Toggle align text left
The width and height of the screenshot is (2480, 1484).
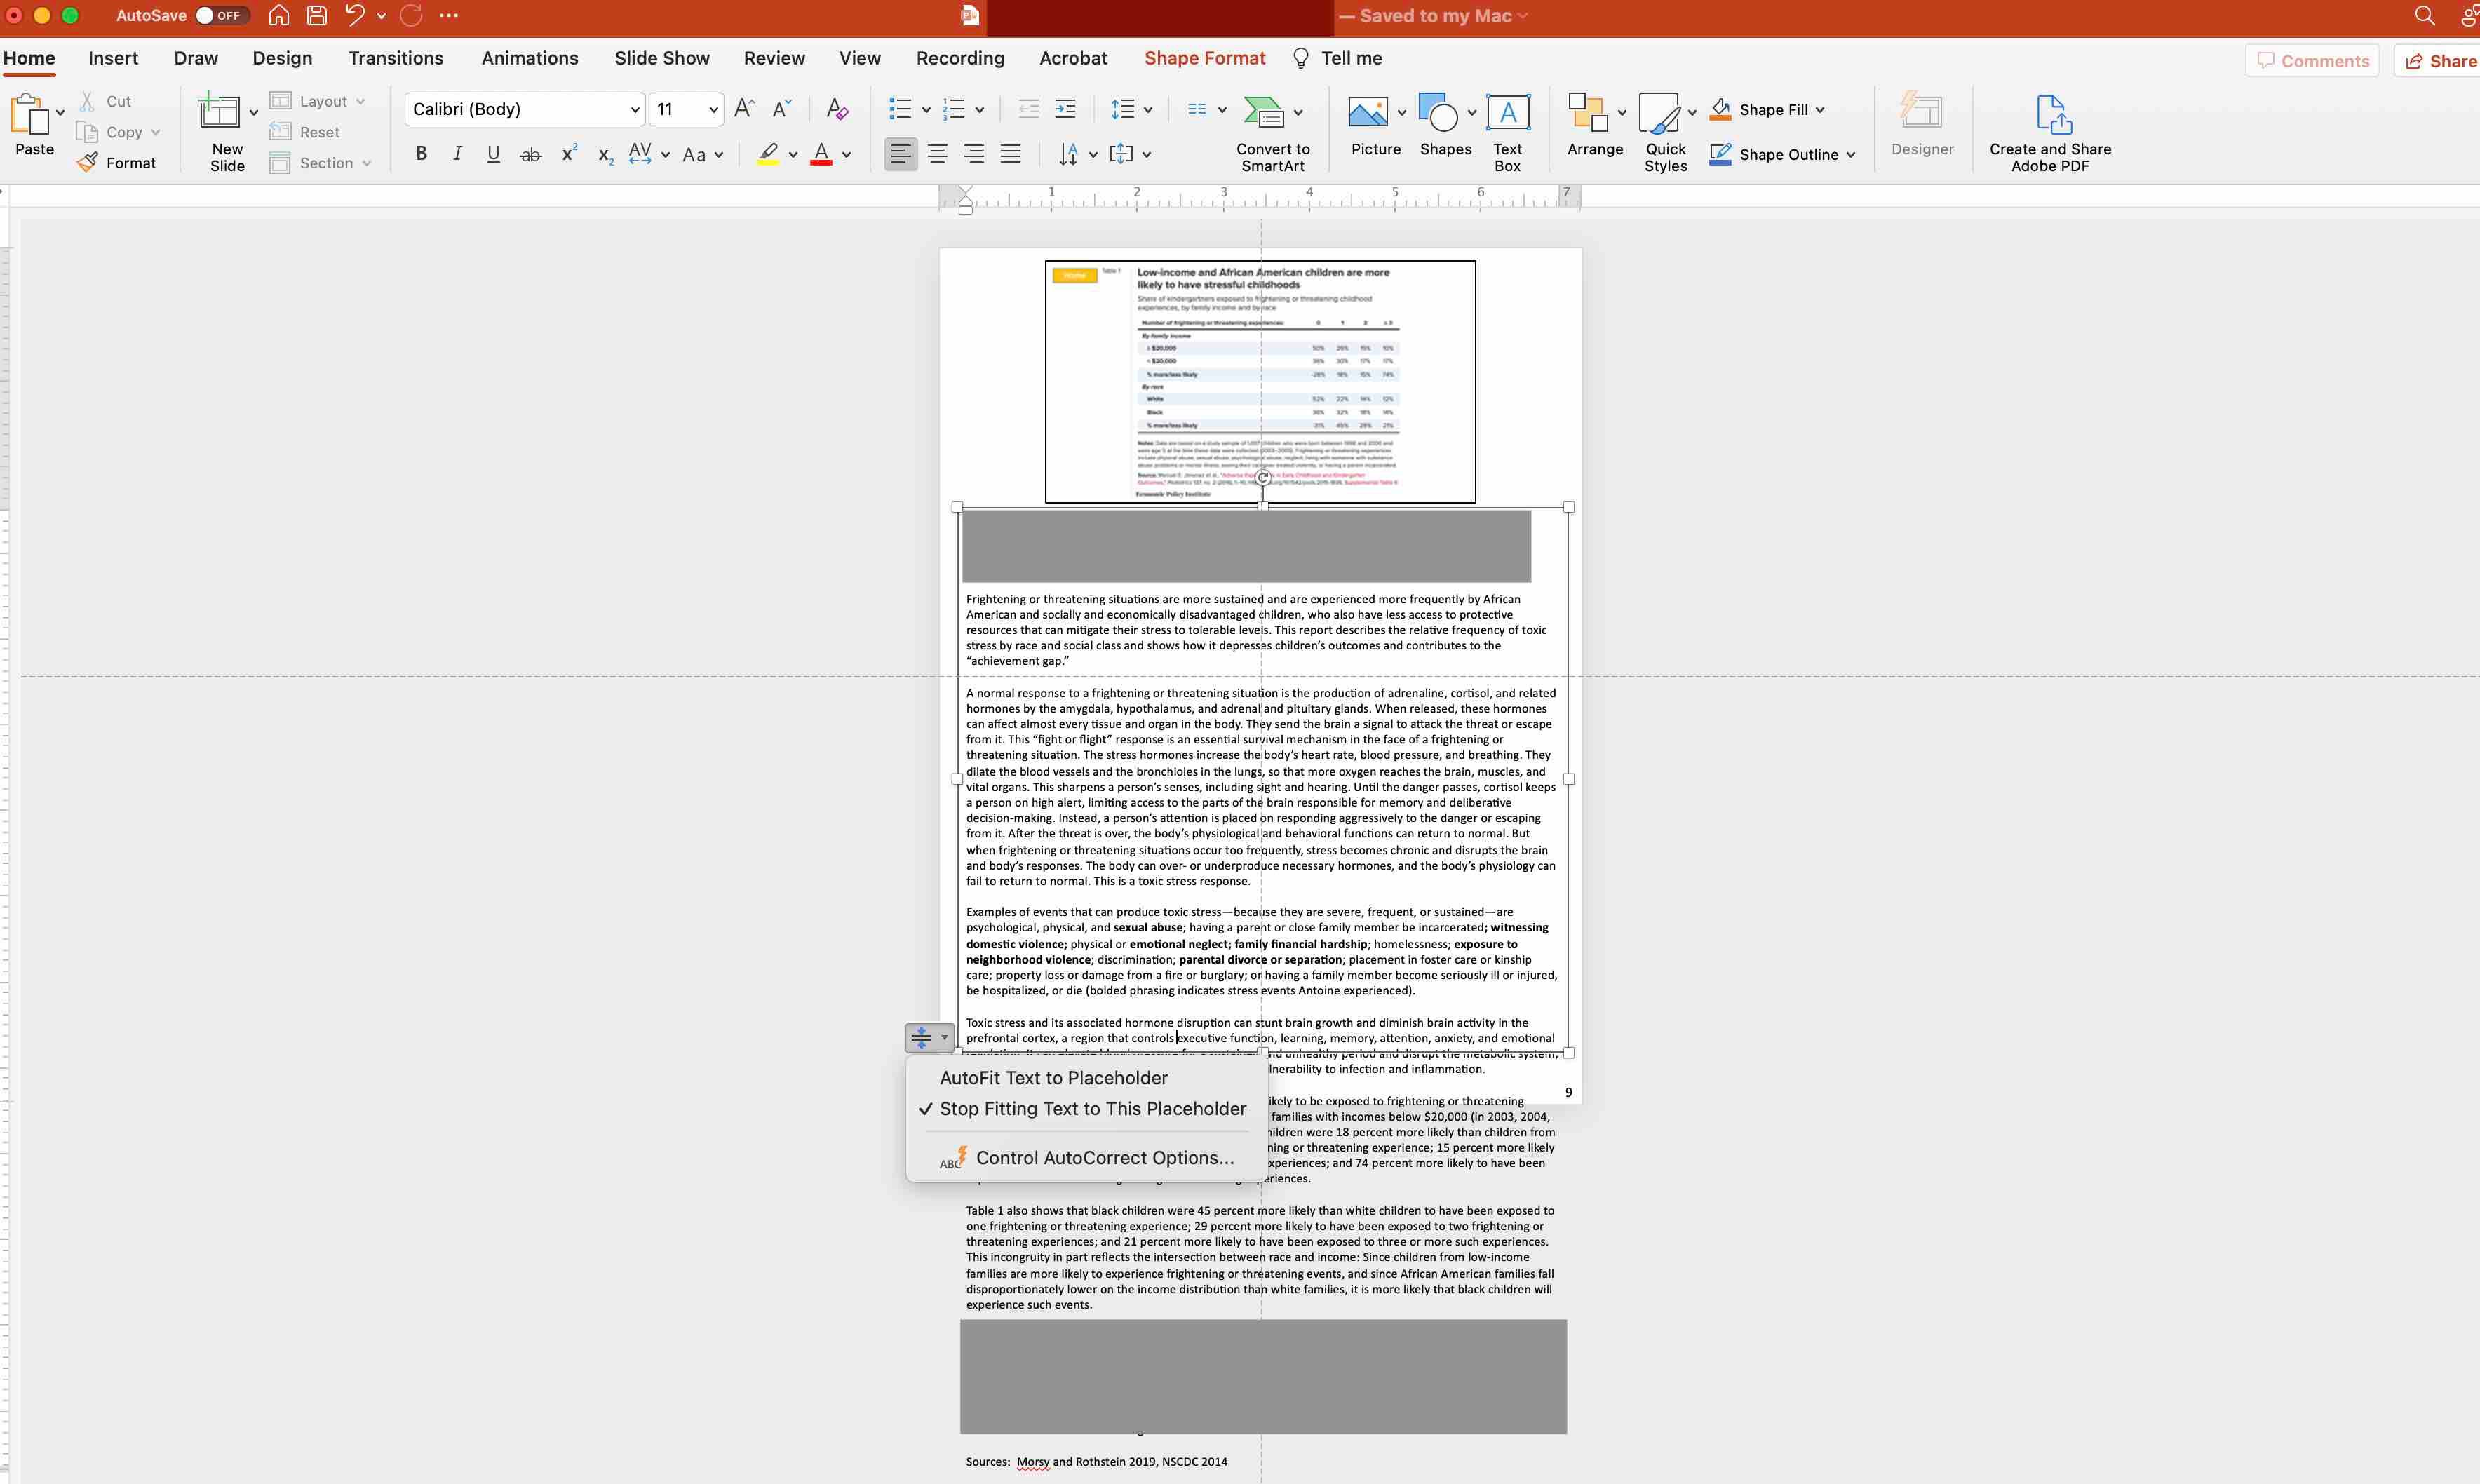[901, 154]
